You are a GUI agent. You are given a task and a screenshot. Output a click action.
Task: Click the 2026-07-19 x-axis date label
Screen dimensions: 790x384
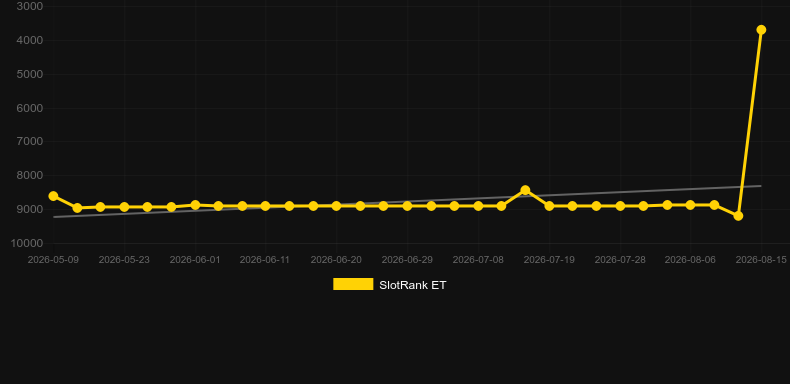coord(549,260)
